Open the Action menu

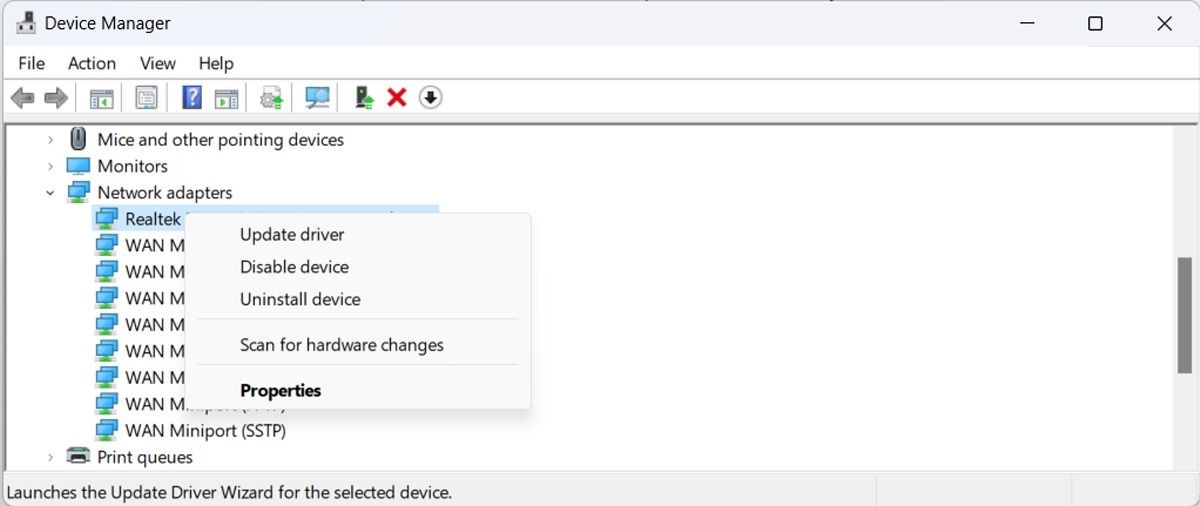92,63
